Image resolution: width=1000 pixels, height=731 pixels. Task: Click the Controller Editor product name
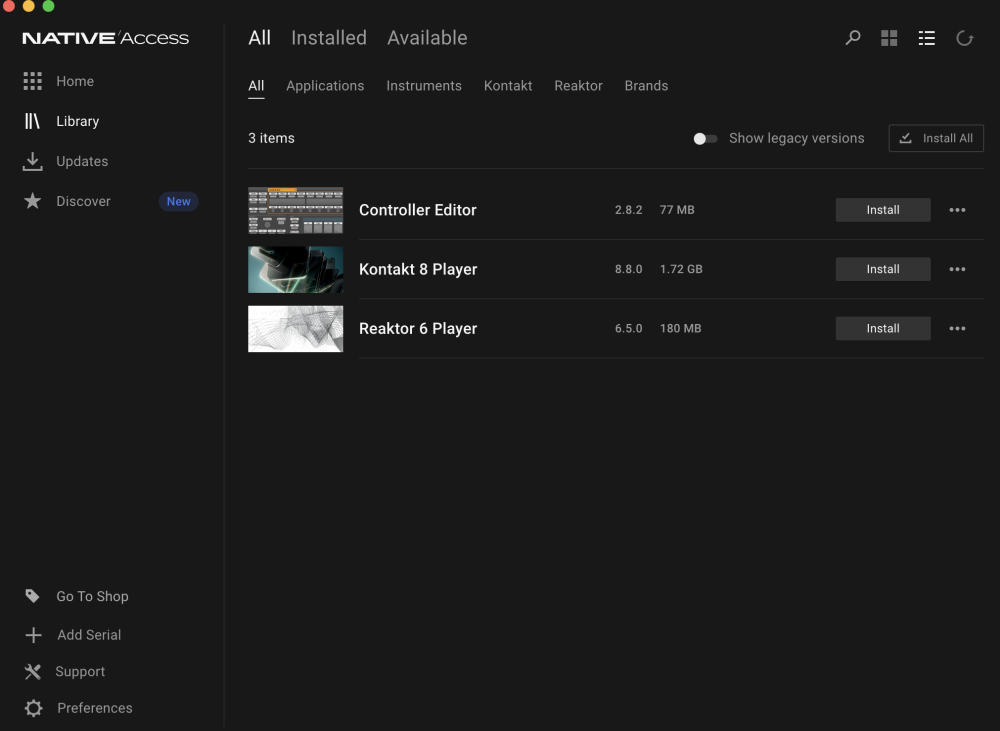pyautogui.click(x=418, y=210)
